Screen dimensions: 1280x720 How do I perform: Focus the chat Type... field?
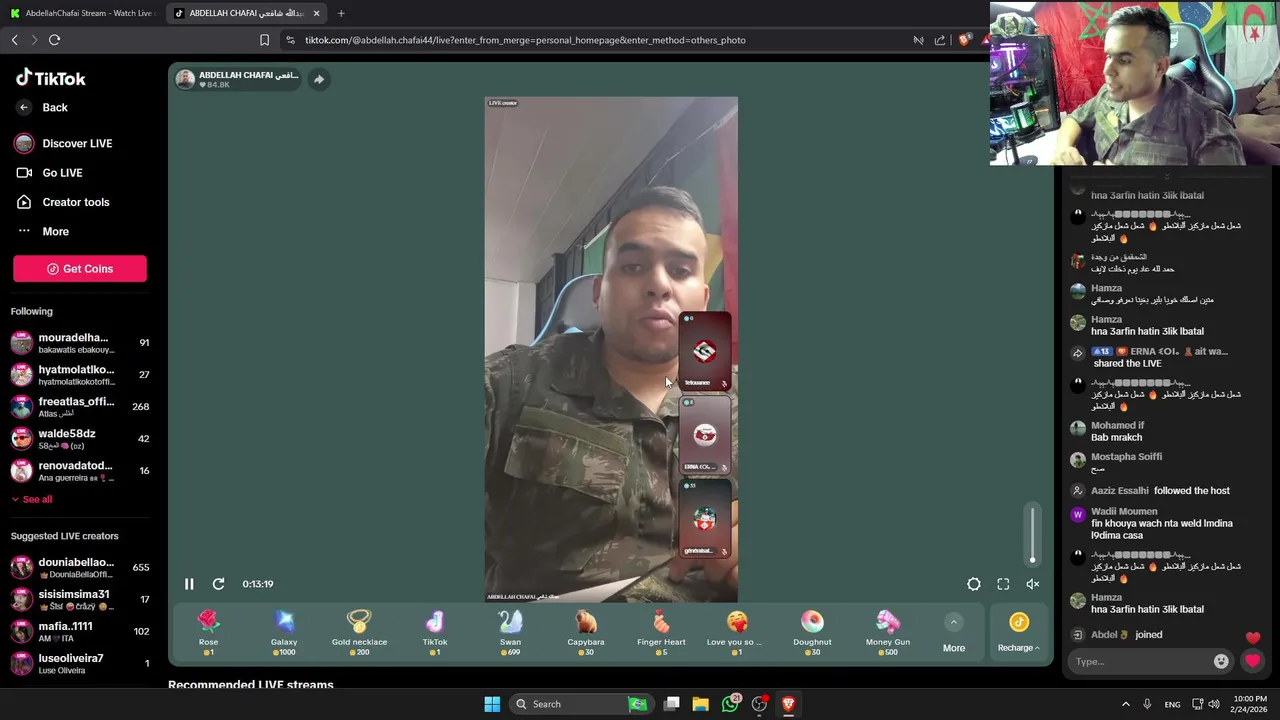pyautogui.click(x=1138, y=661)
